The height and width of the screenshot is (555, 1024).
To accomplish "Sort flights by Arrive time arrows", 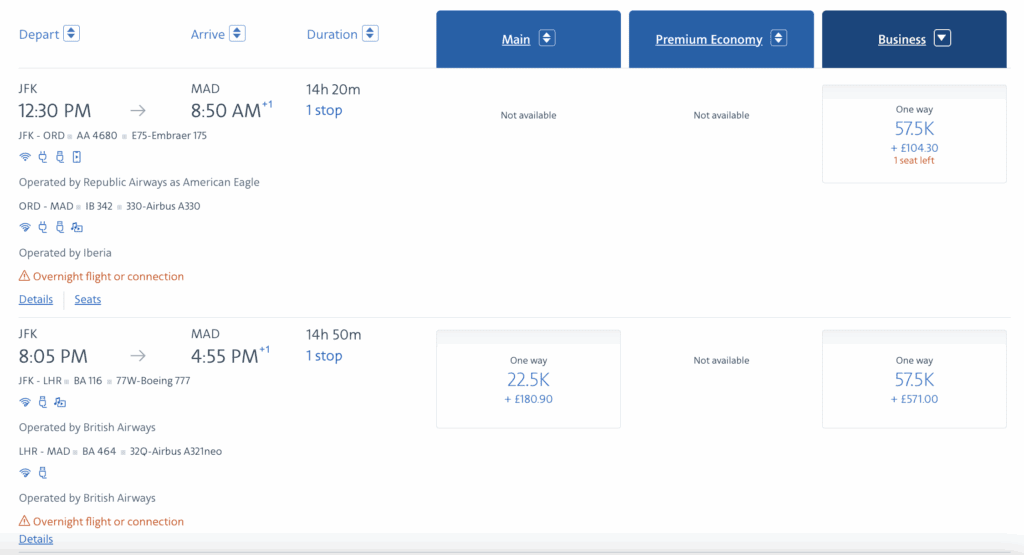I will click(237, 33).
